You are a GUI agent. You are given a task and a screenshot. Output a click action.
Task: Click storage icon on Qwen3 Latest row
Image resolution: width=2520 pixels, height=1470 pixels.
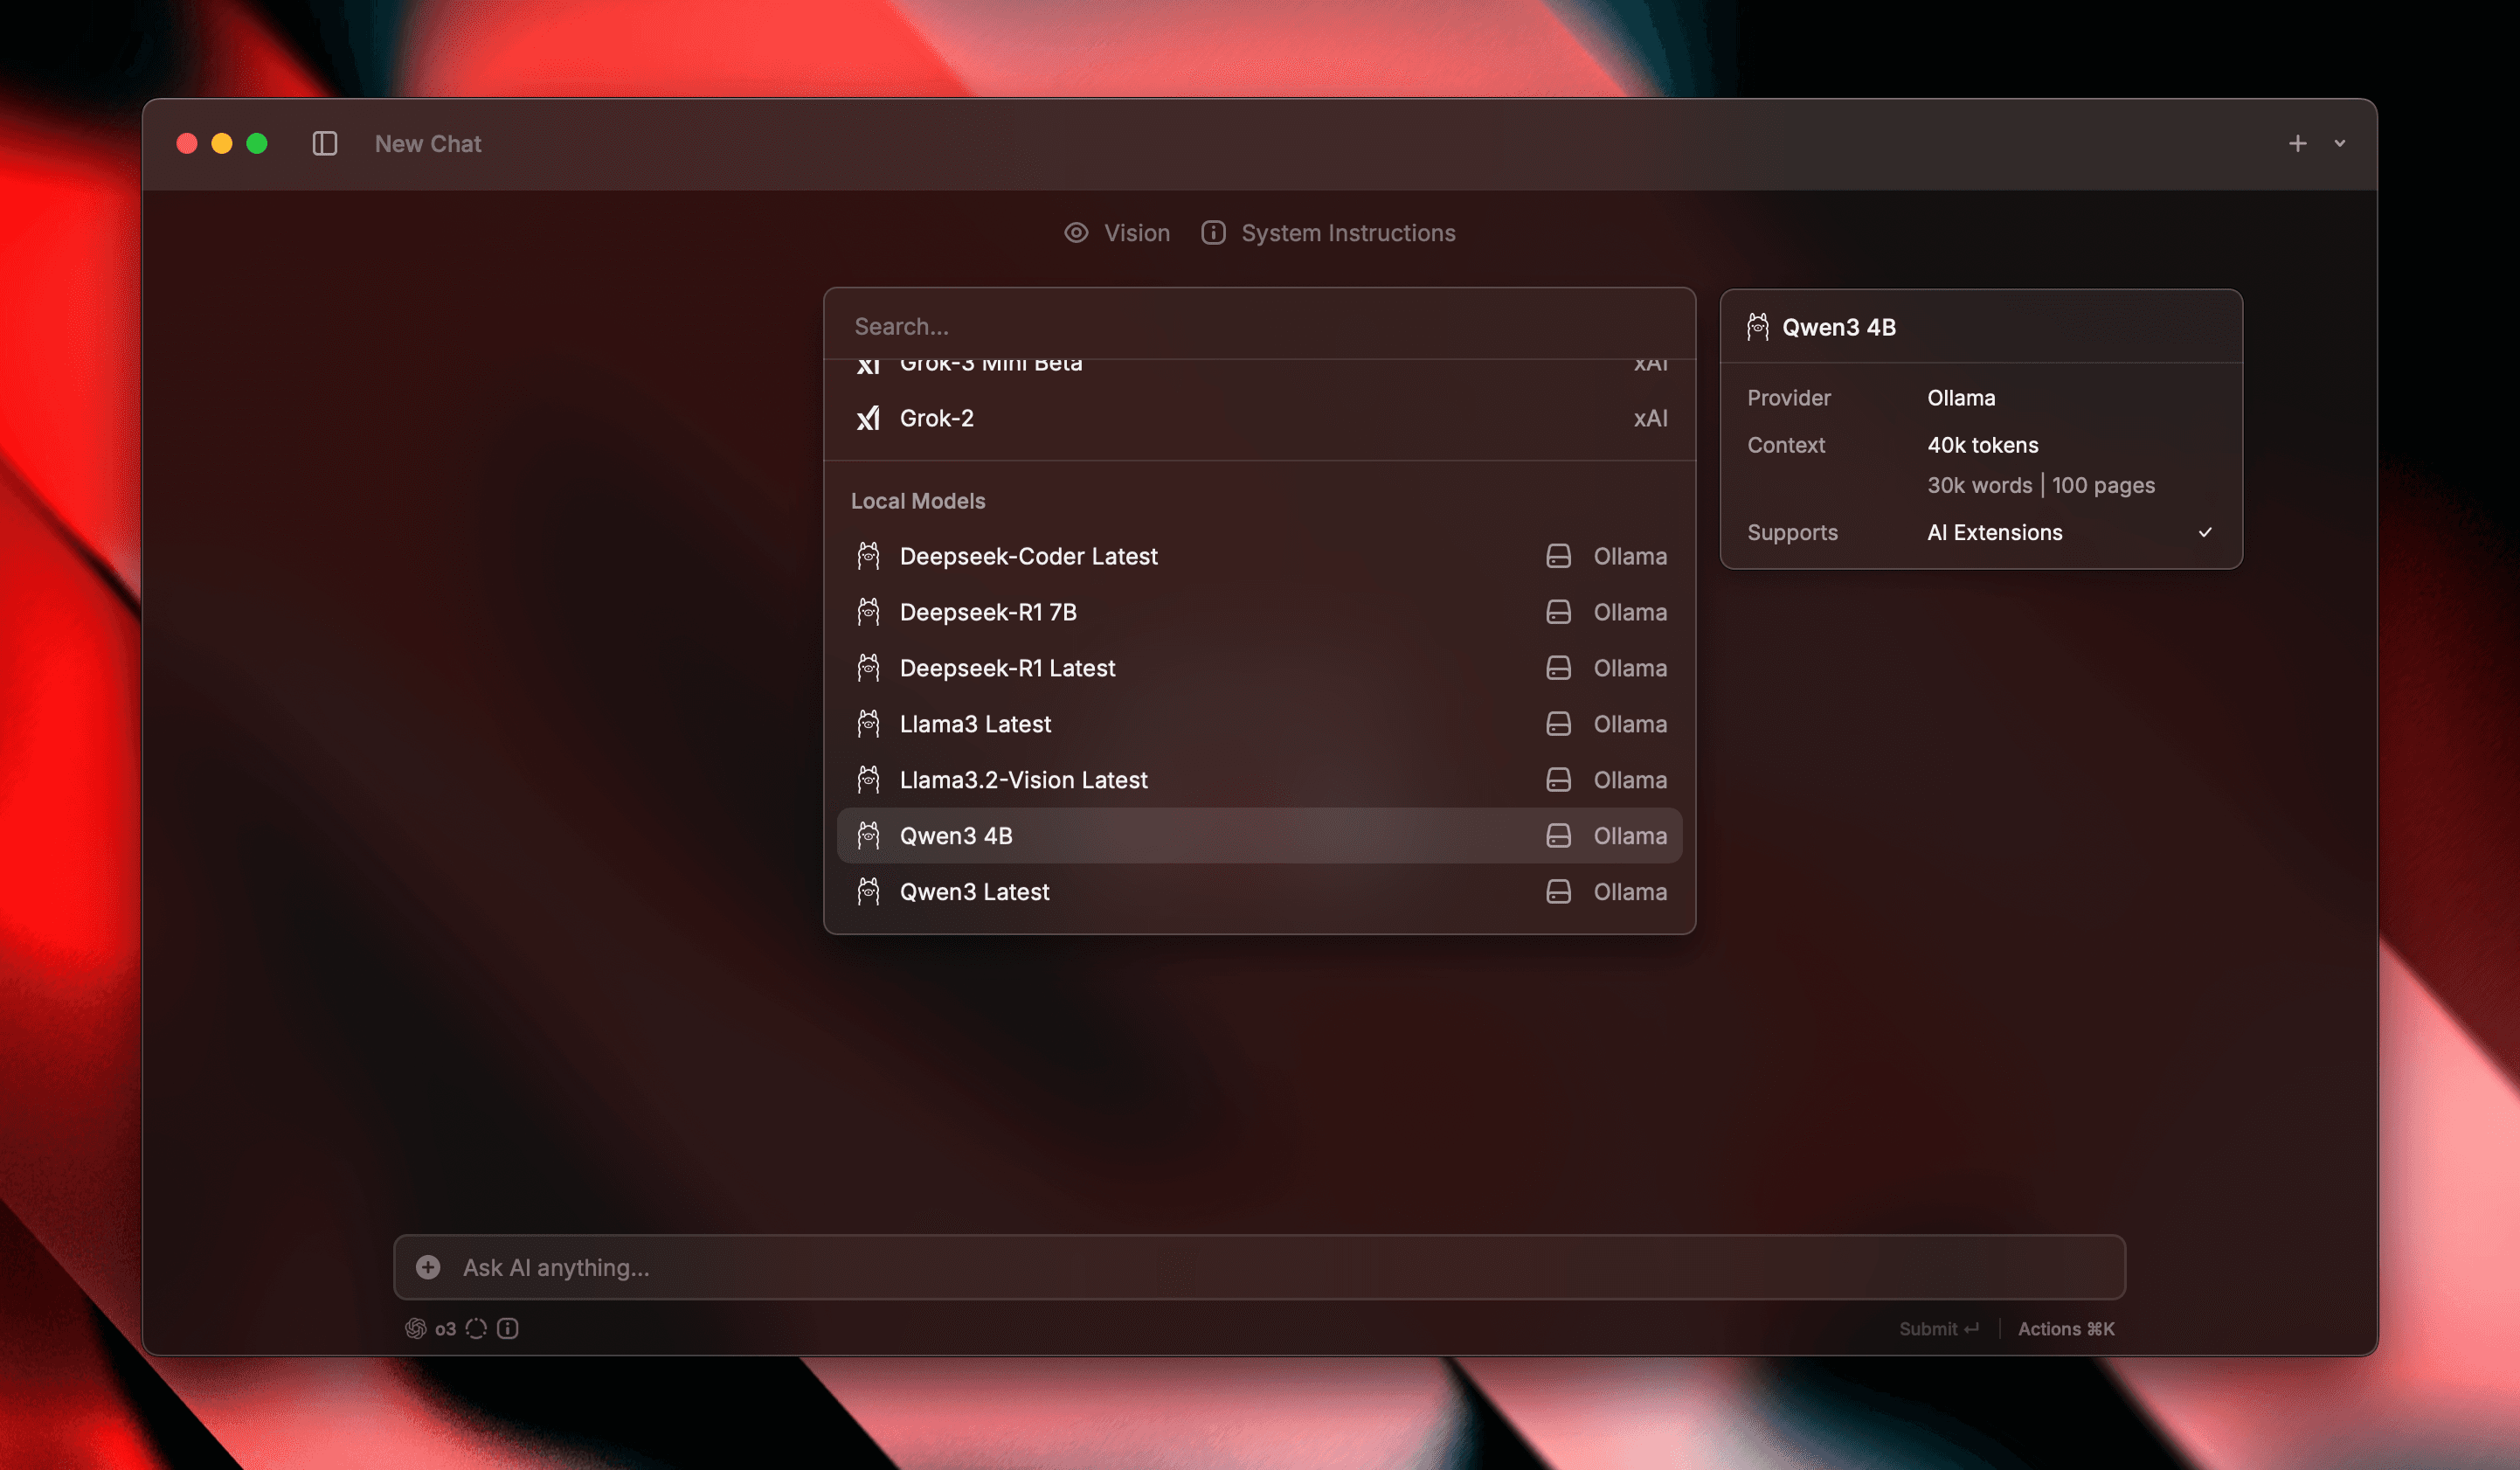(x=1558, y=892)
